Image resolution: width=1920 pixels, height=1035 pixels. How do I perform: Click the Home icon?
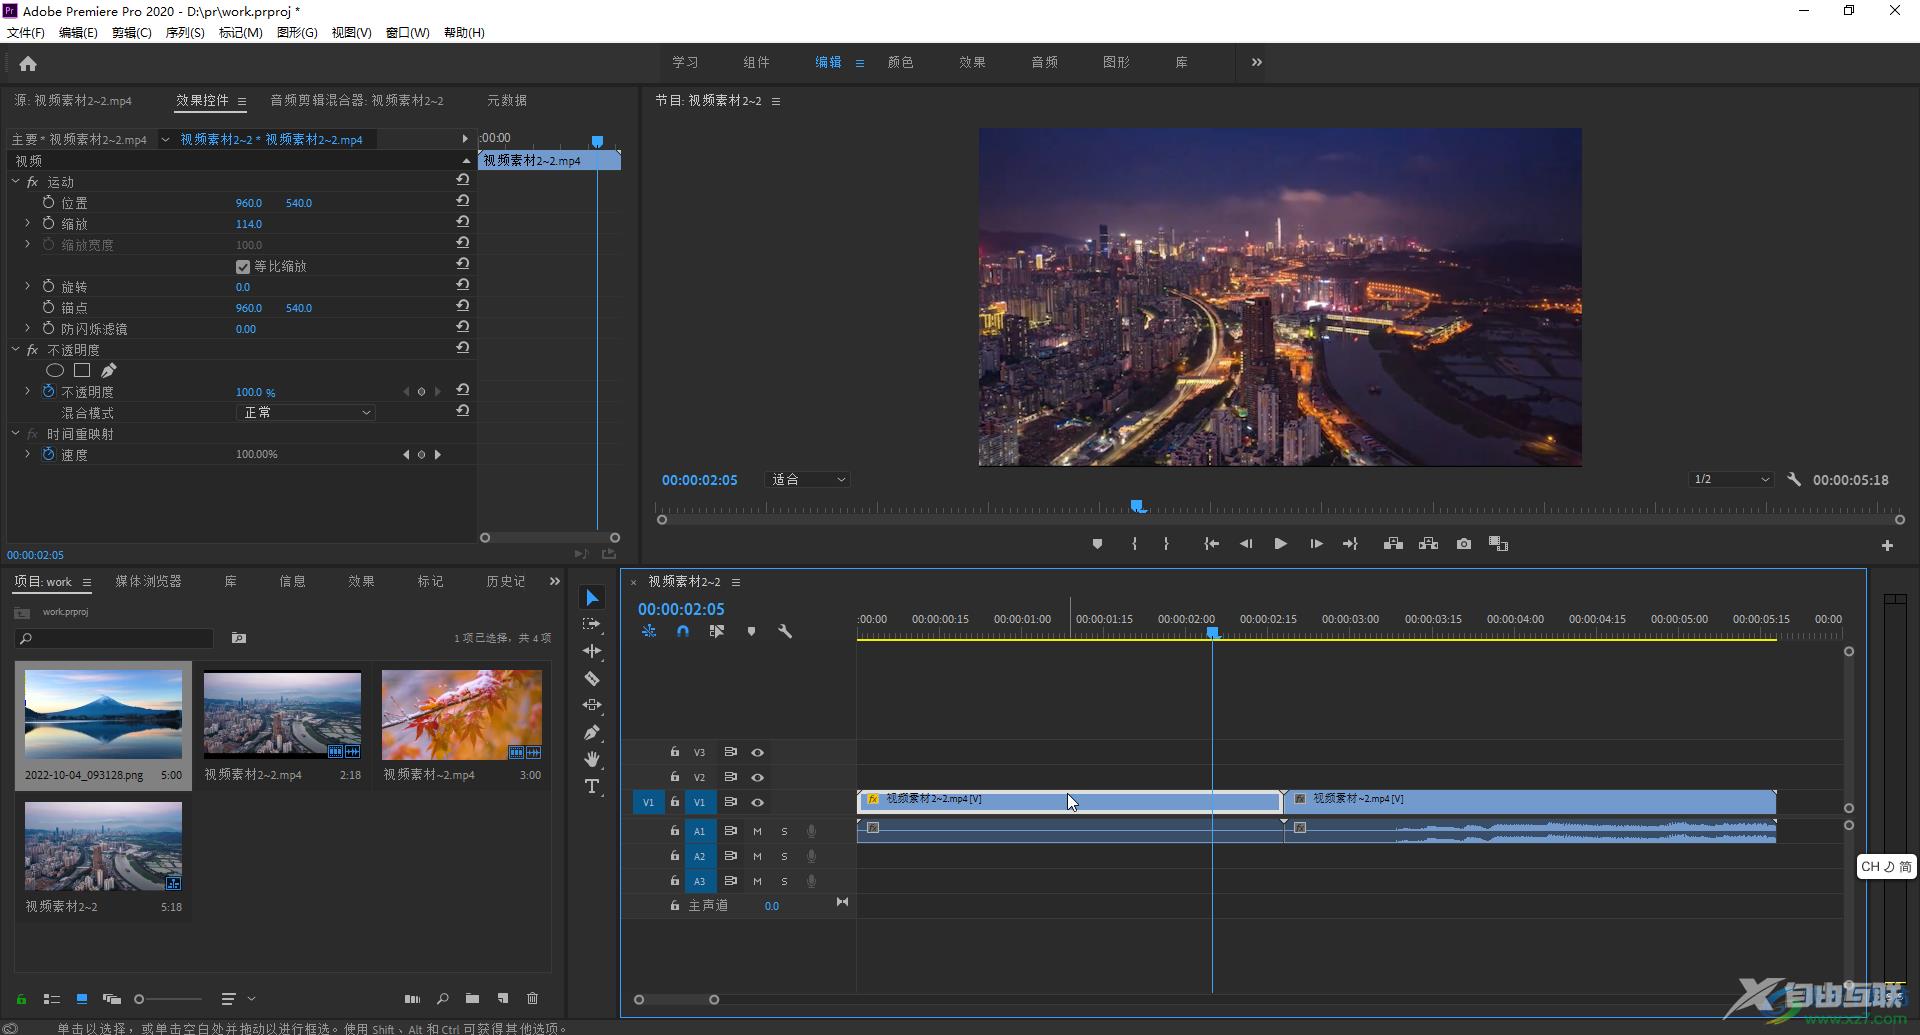click(28, 64)
